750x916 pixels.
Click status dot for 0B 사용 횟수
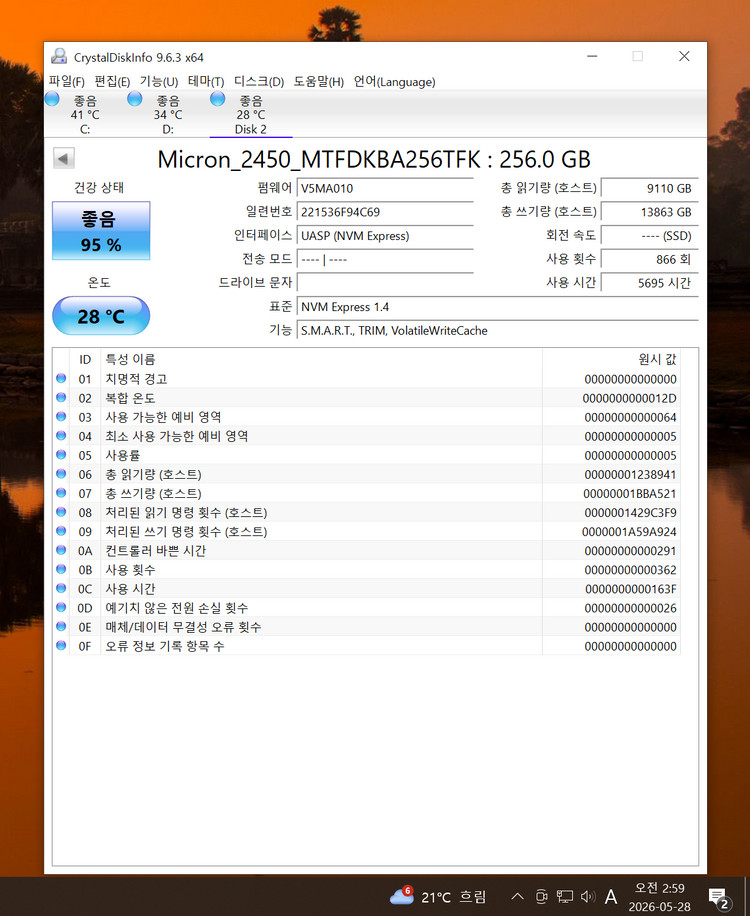(61, 570)
